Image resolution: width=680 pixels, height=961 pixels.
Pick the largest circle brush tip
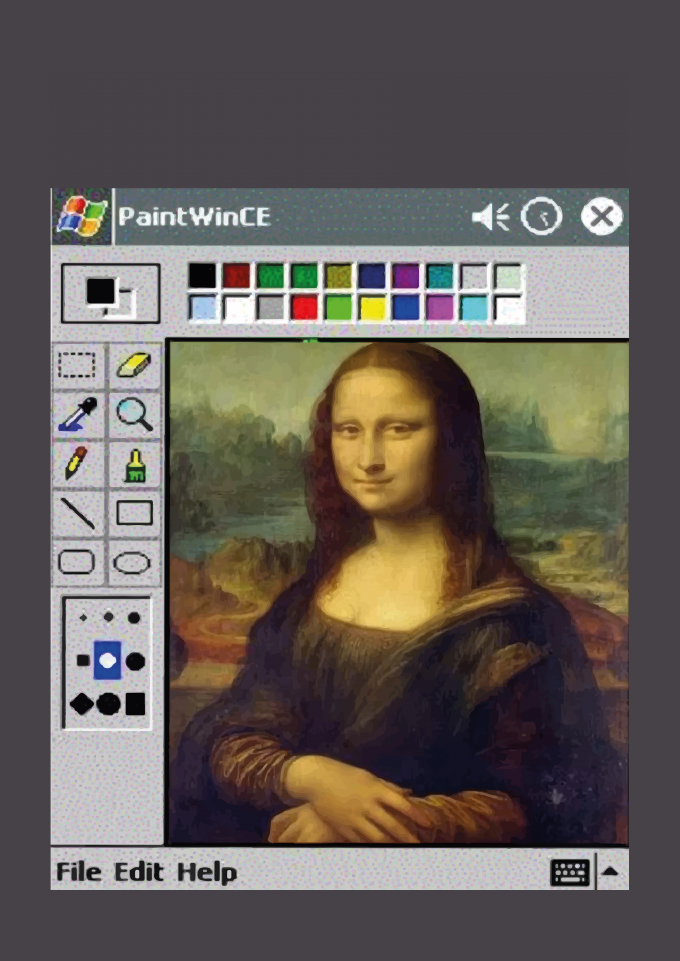(x=108, y=704)
